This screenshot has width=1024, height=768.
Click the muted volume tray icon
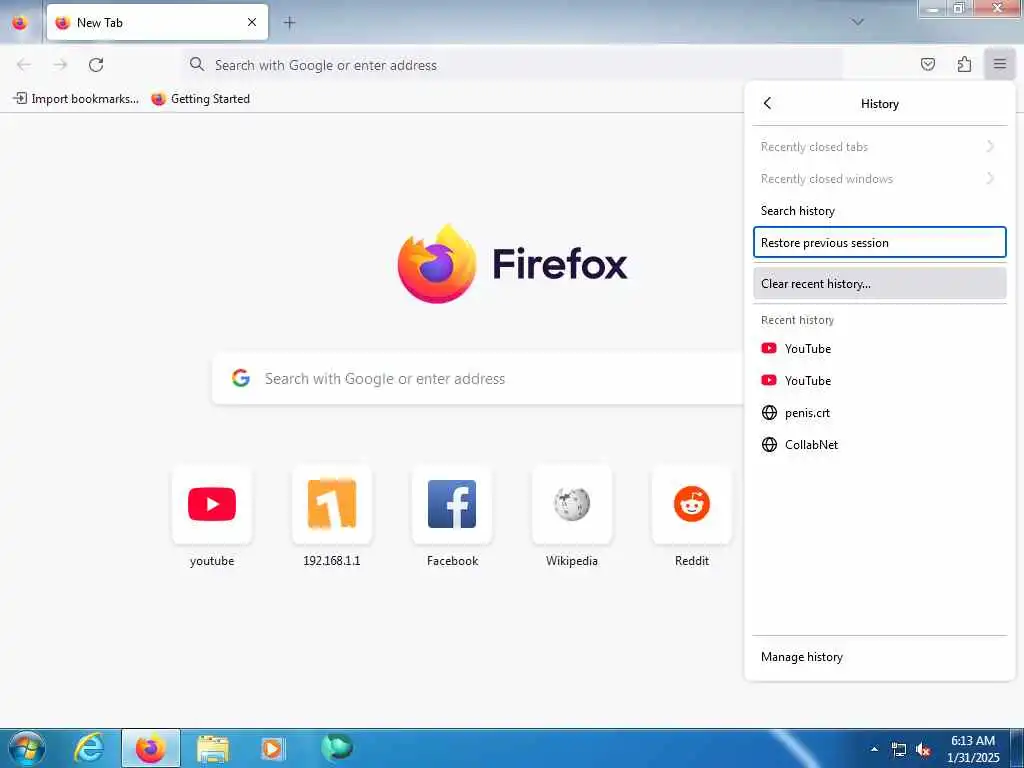point(923,750)
